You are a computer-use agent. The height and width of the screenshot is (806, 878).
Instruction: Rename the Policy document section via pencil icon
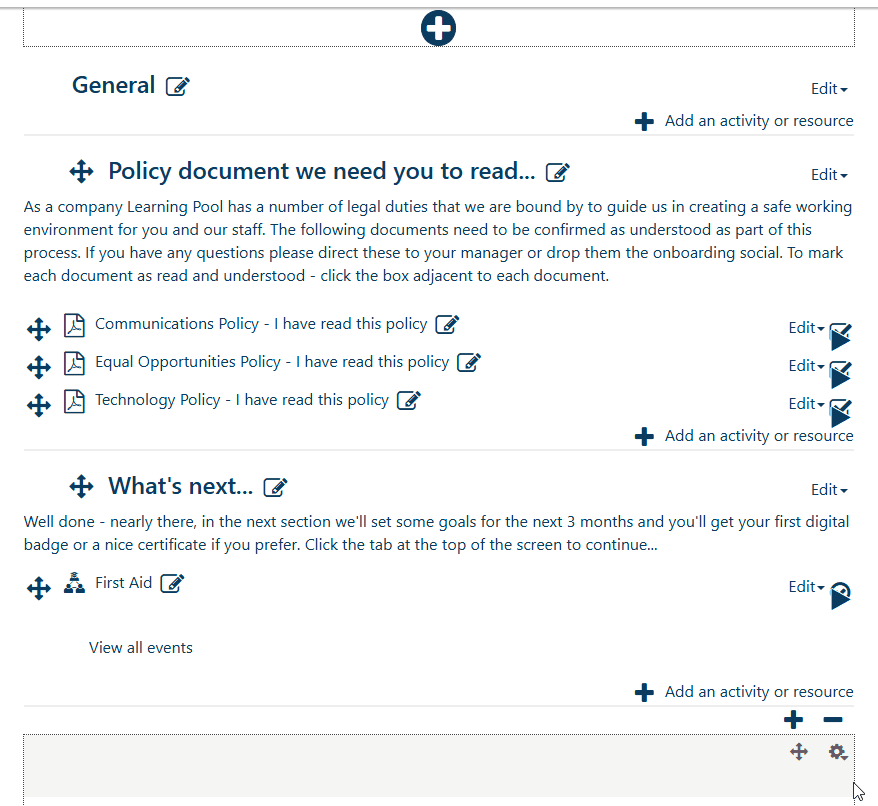[x=556, y=172]
